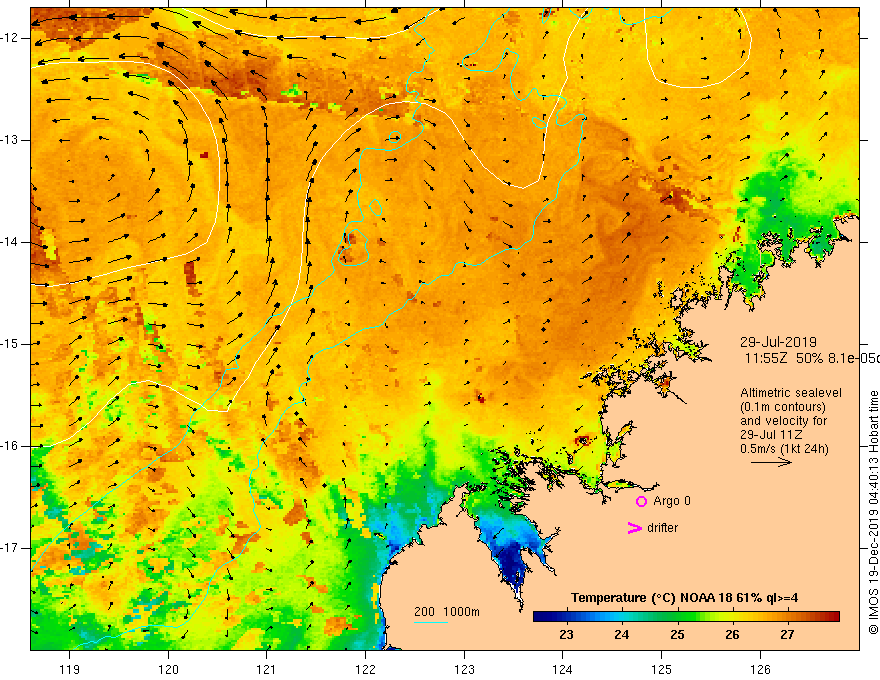Click the longitude 125 axis label
This screenshot has width=880, height=680.
tap(661, 669)
